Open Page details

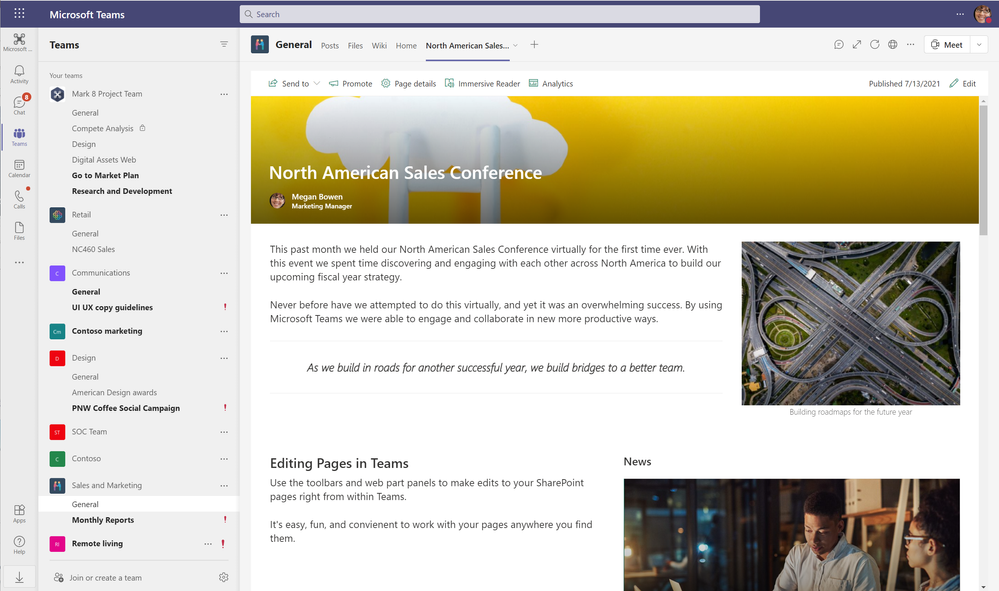coord(408,83)
